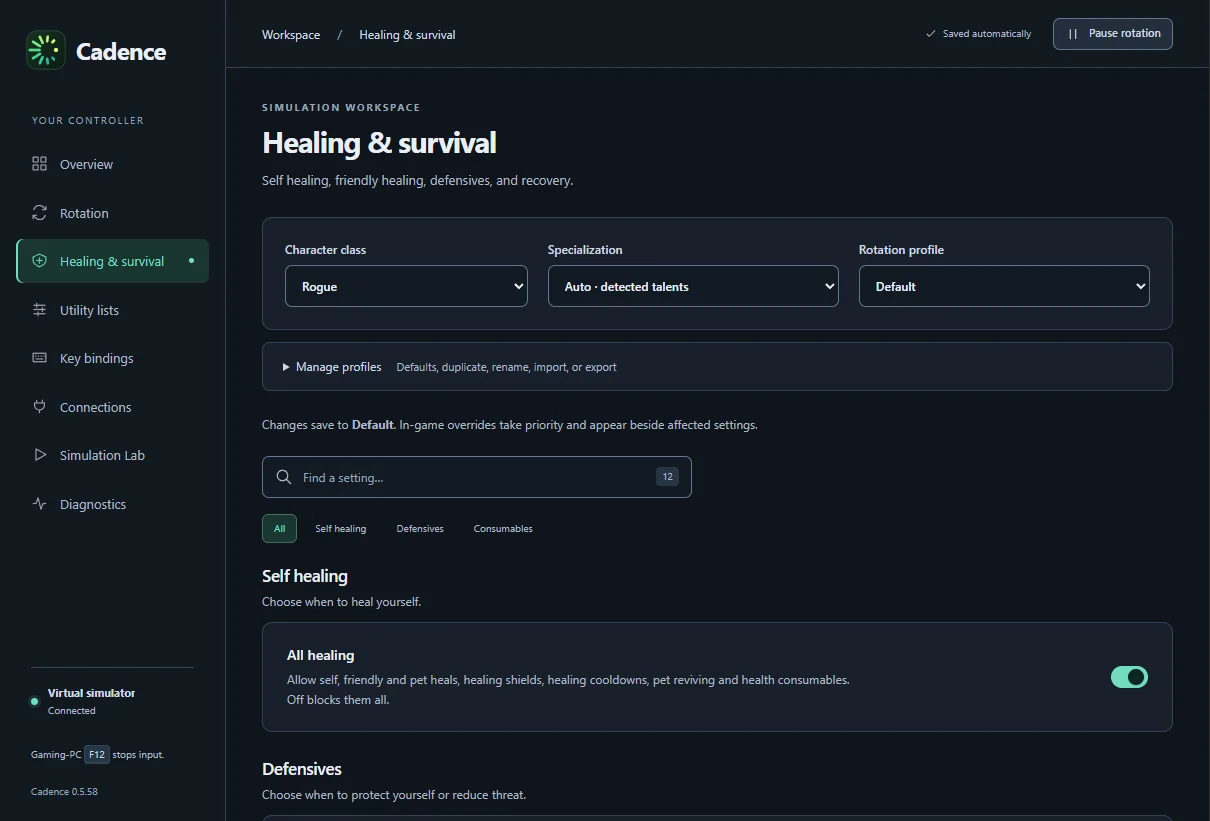This screenshot has height=821, width=1210.
Task: Open Connections page
Action: tap(112, 407)
